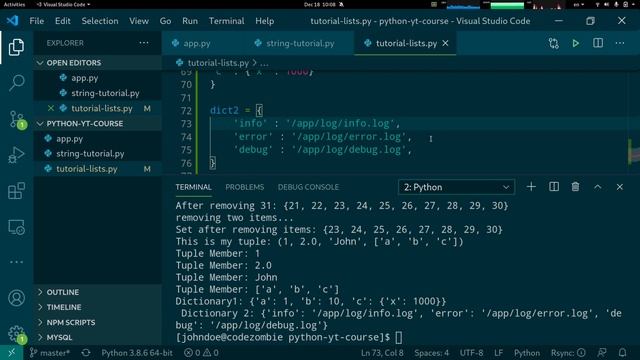
Task: Open the Manage settings gear
Action: point(16,334)
